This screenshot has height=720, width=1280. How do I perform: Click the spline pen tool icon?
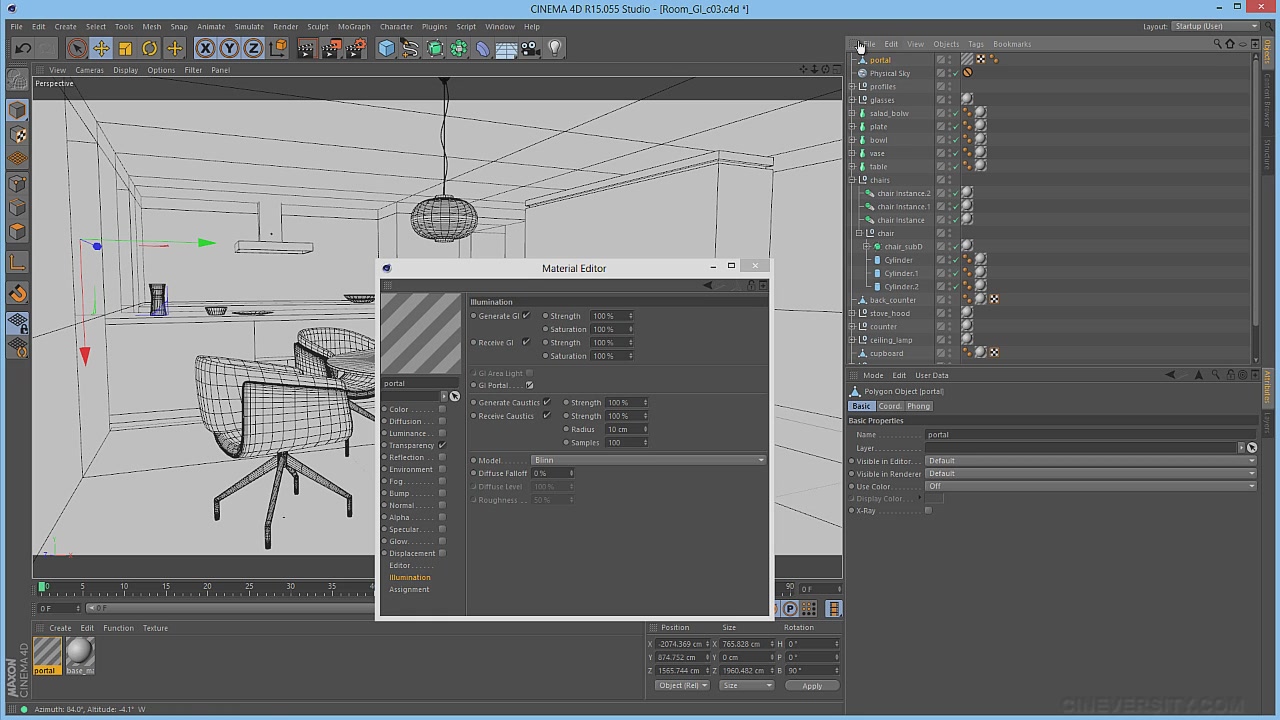410,48
